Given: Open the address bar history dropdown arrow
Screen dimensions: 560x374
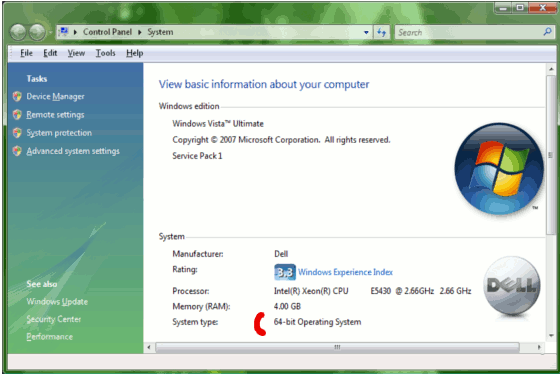Looking at the screenshot, I should pyautogui.click(x=366, y=33).
